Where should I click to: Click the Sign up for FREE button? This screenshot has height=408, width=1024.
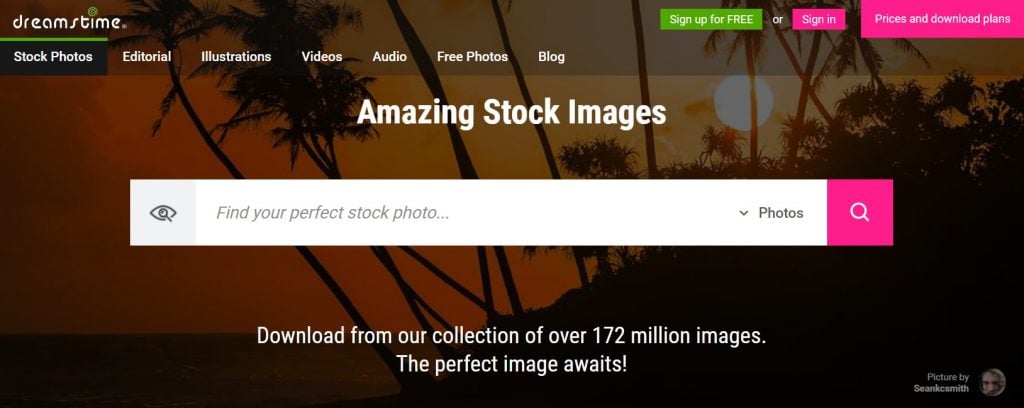coord(711,20)
